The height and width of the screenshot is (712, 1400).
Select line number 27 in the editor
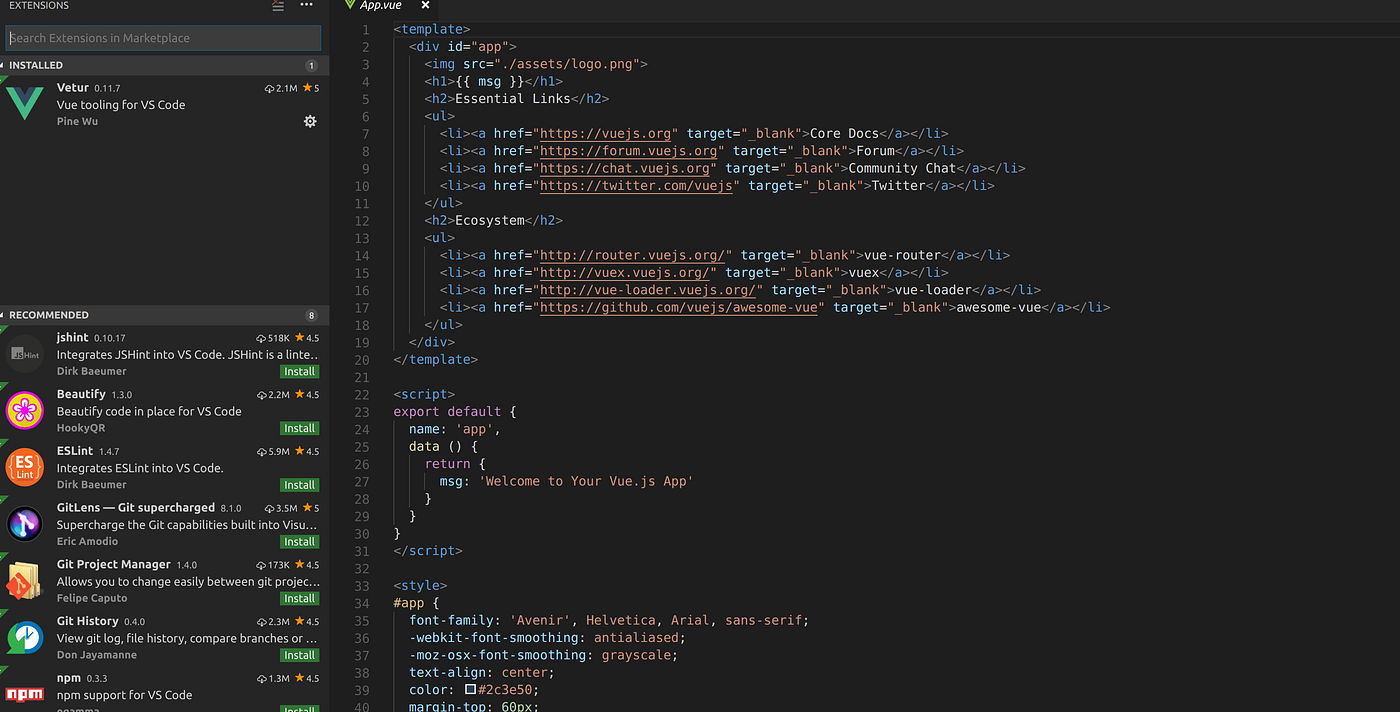click(x=364, y=481)
